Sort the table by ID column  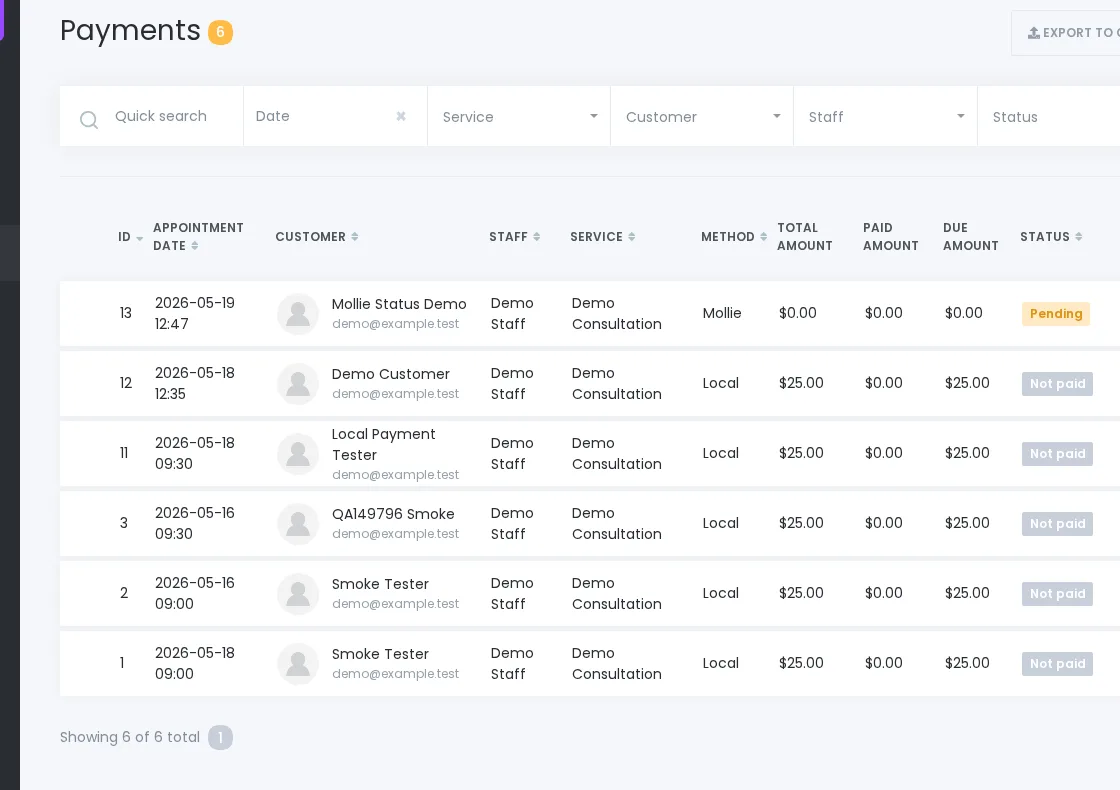pyautogui.click(x=131, y=237)
